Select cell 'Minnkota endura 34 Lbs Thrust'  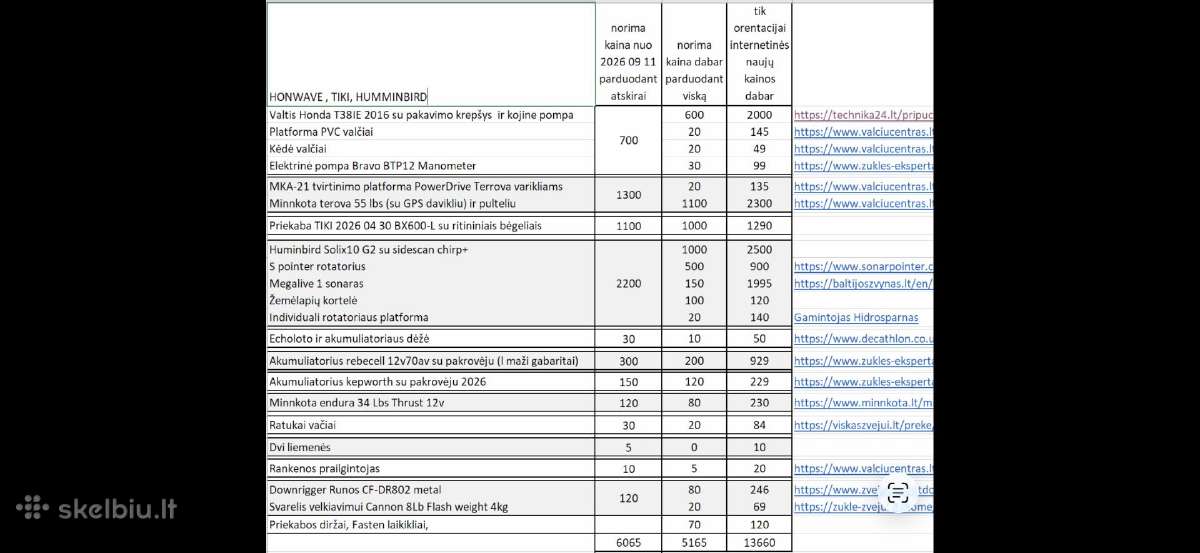[x=431, y=403]
